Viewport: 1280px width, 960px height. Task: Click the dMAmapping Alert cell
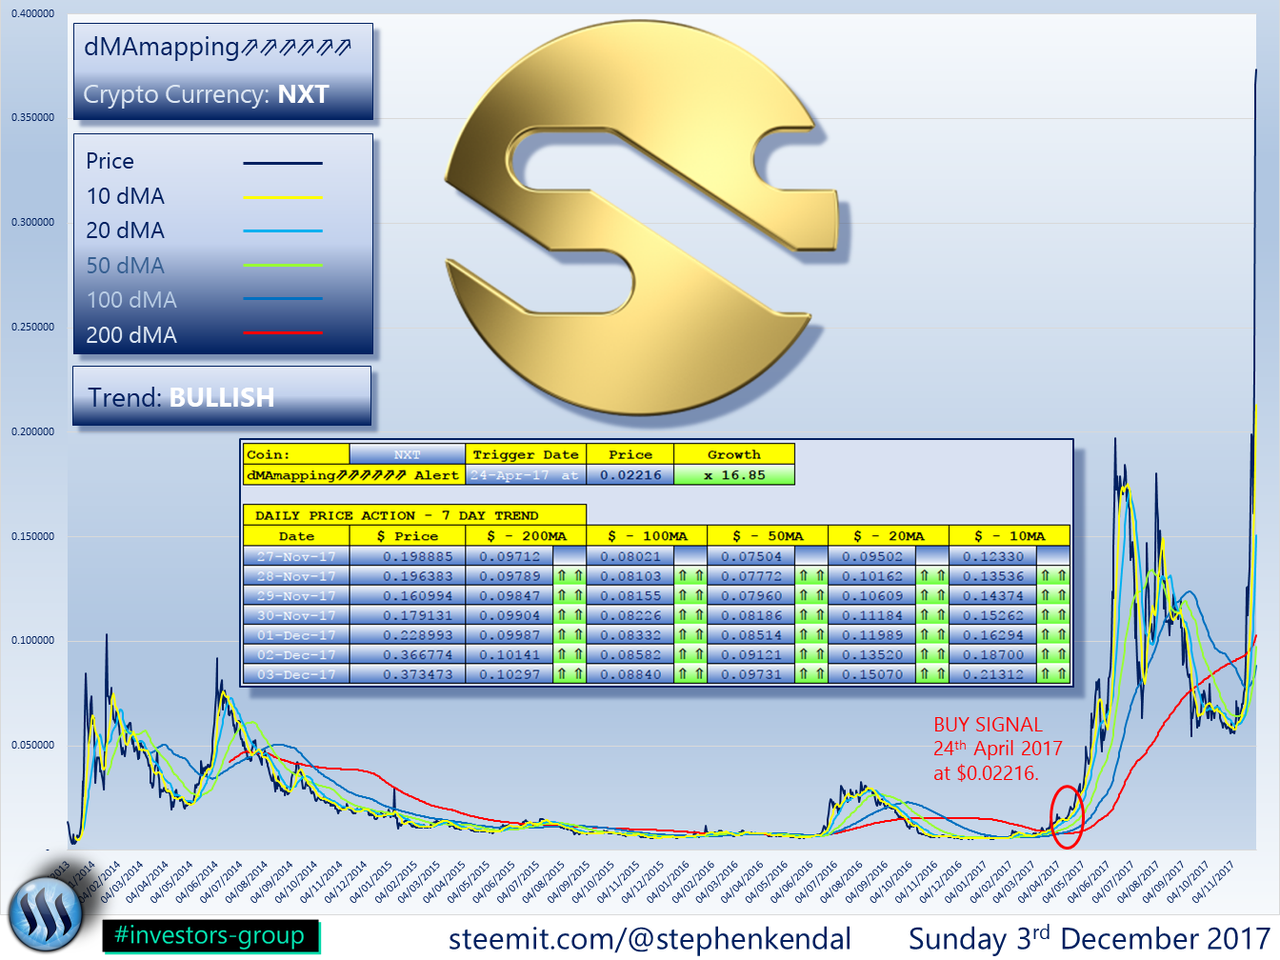pos(354,475)
